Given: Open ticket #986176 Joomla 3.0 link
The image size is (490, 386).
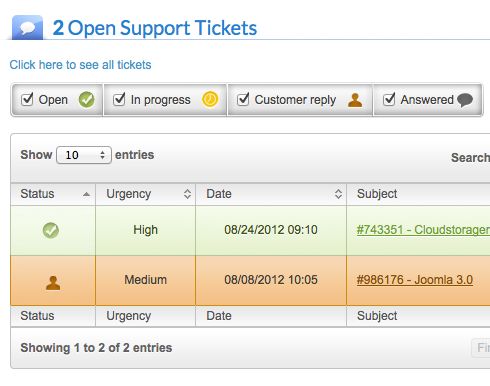Looking at the screenshot, I should tap(415, 280).
